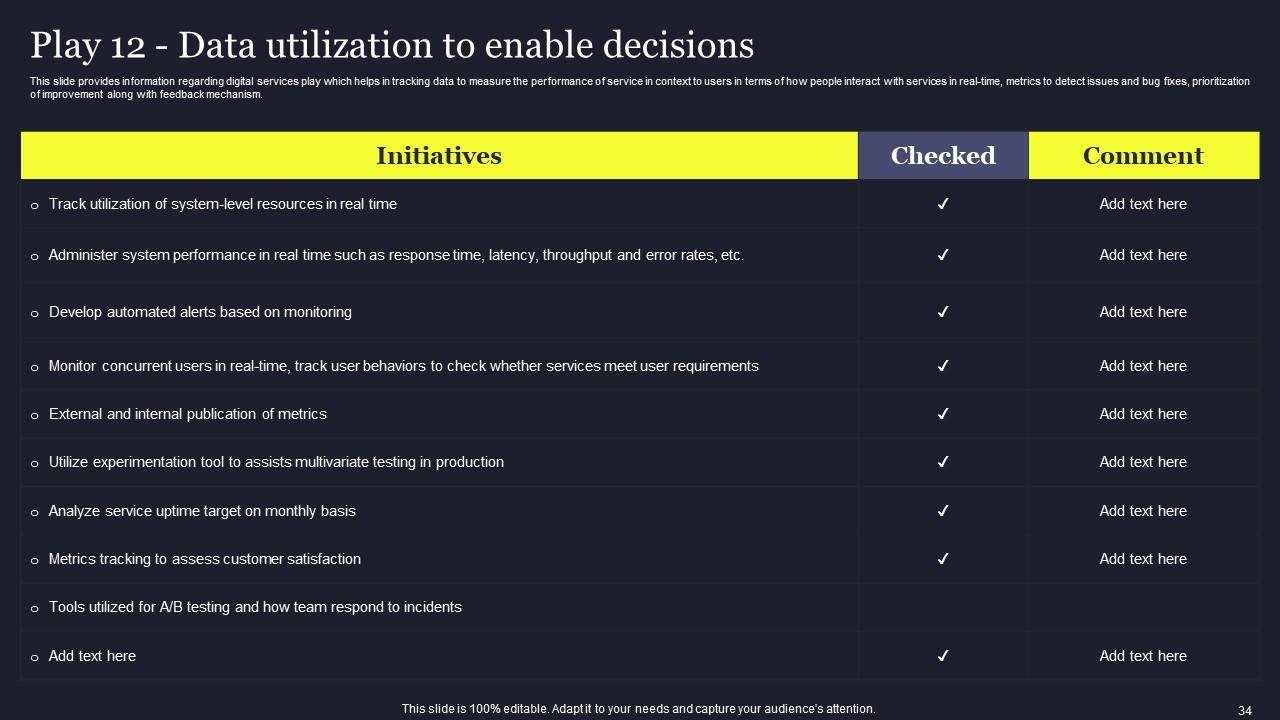The width and height of the screenshot is (1280, 720).
Task: Click checkmark for Metrics tracking row
Action: (x=942, y=559)
